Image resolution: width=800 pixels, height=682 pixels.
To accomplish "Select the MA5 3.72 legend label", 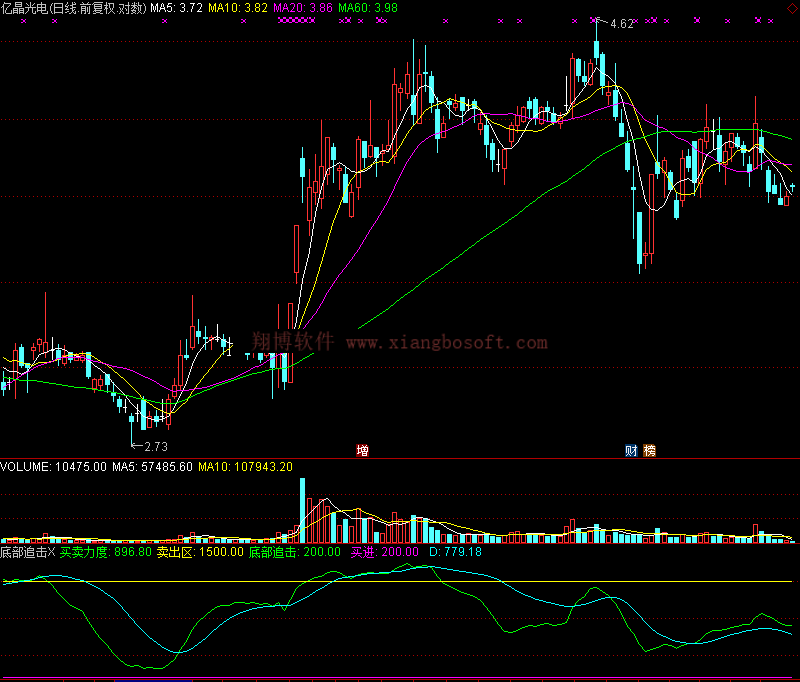I will (176, 7).
